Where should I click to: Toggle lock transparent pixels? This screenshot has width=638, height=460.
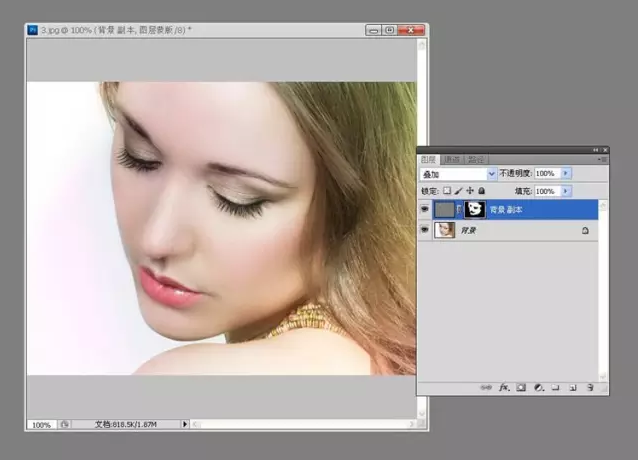446,190
